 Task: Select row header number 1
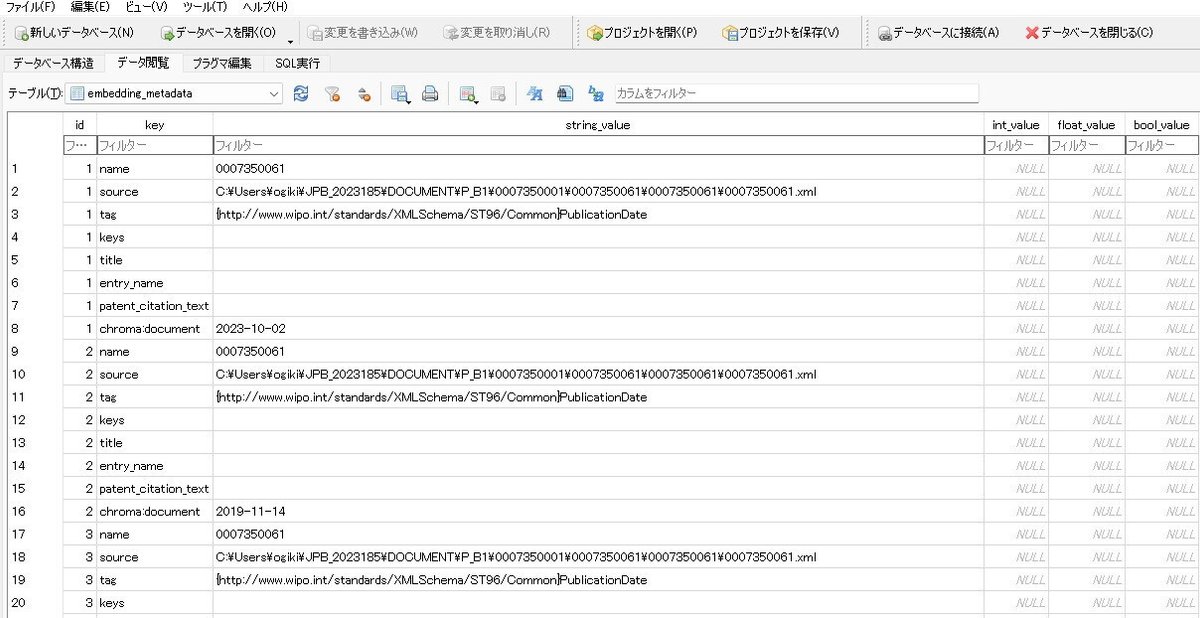[x=34, y=168]
